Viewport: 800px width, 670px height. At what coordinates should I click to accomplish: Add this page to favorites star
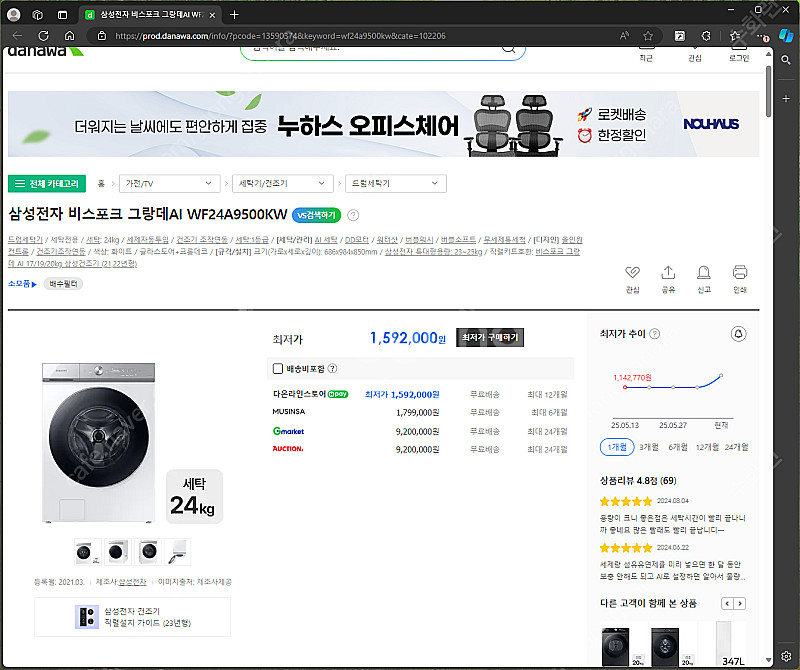[648, 36]
